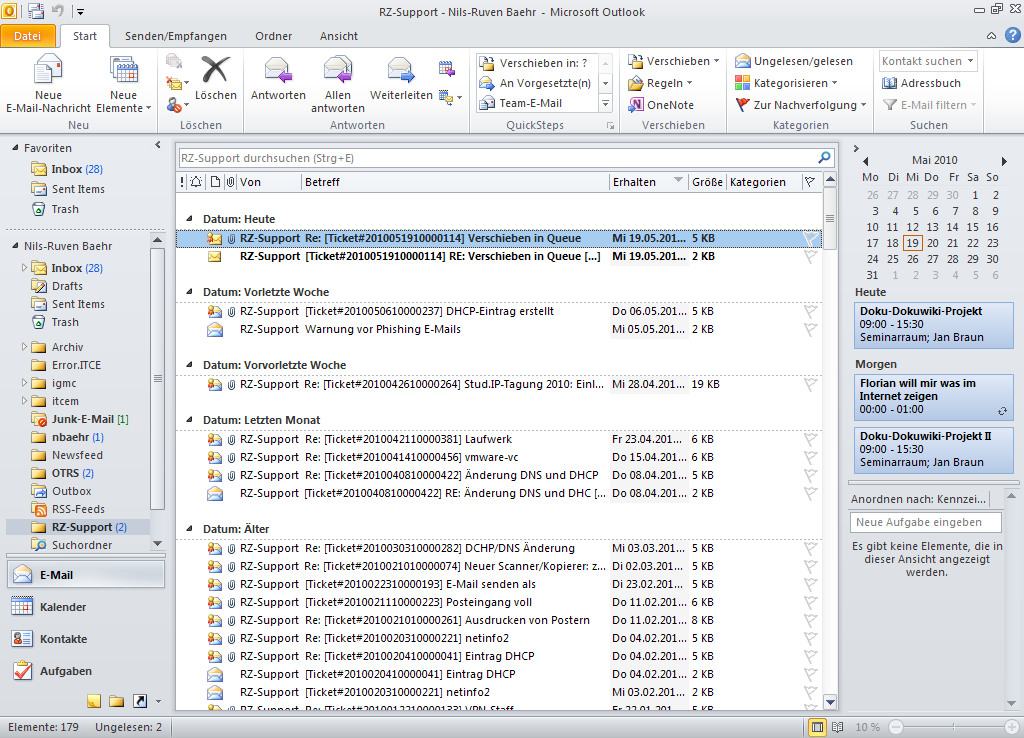Switch to the Senden/Empfangen tab
Viewport: 1024px width, 738px height.
point(175,36)
